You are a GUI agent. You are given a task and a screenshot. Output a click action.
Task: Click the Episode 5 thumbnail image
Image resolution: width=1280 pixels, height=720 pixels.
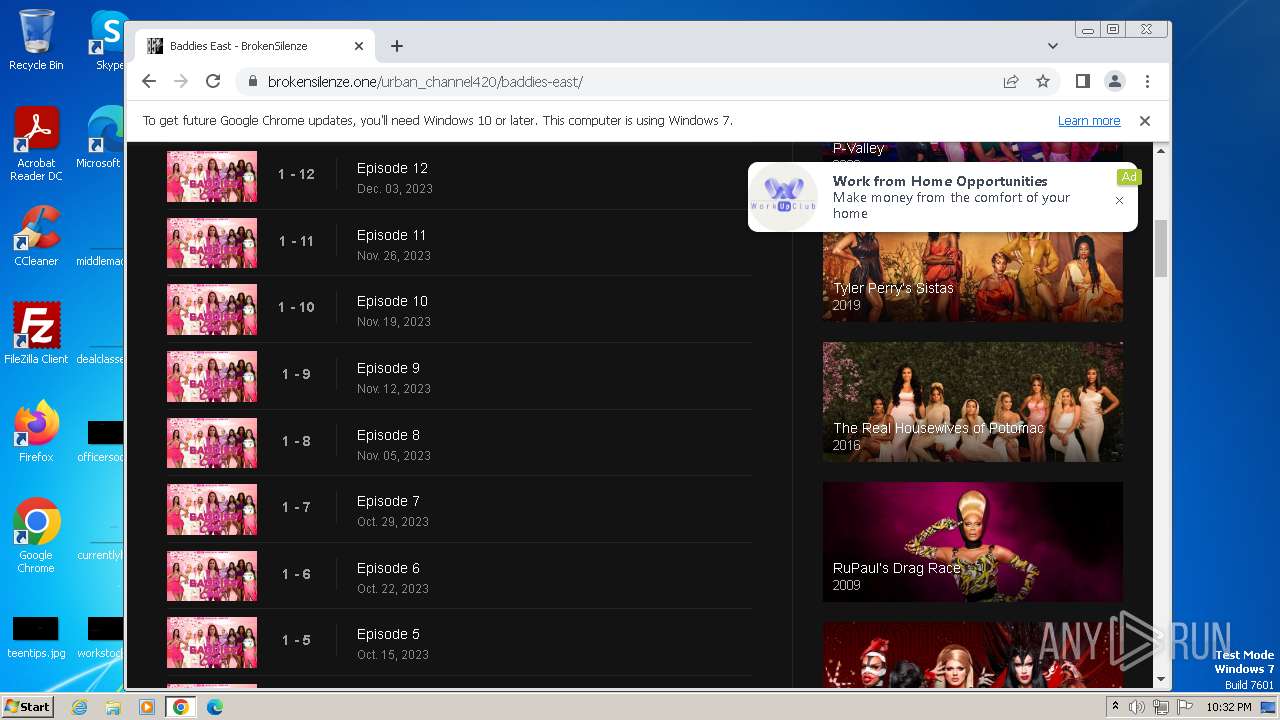pos(212,642)
